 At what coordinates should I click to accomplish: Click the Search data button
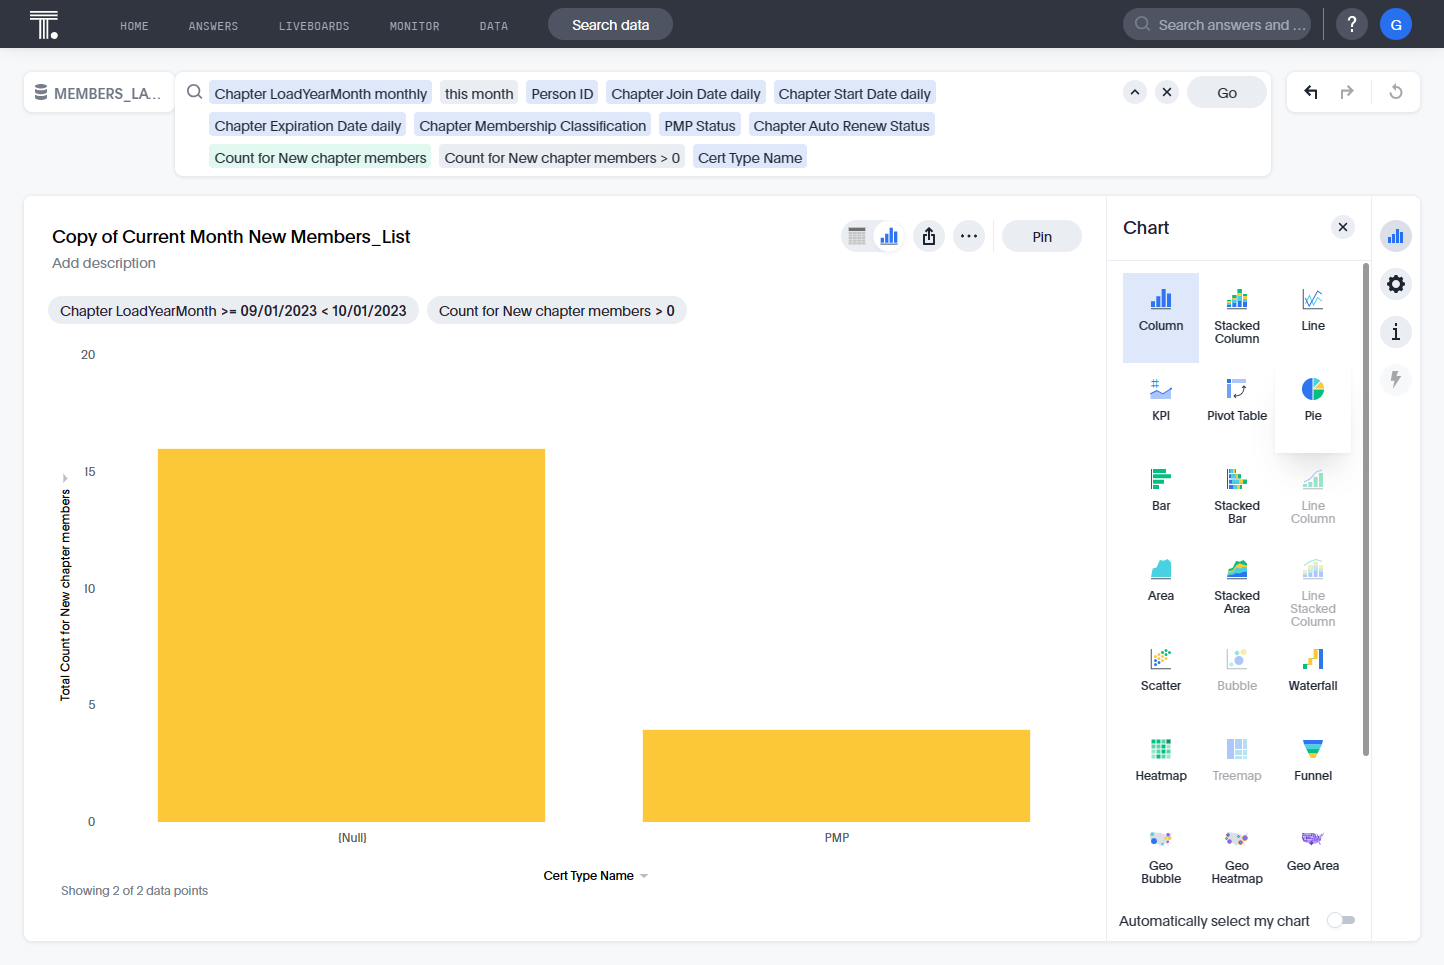tap(610, 24)
